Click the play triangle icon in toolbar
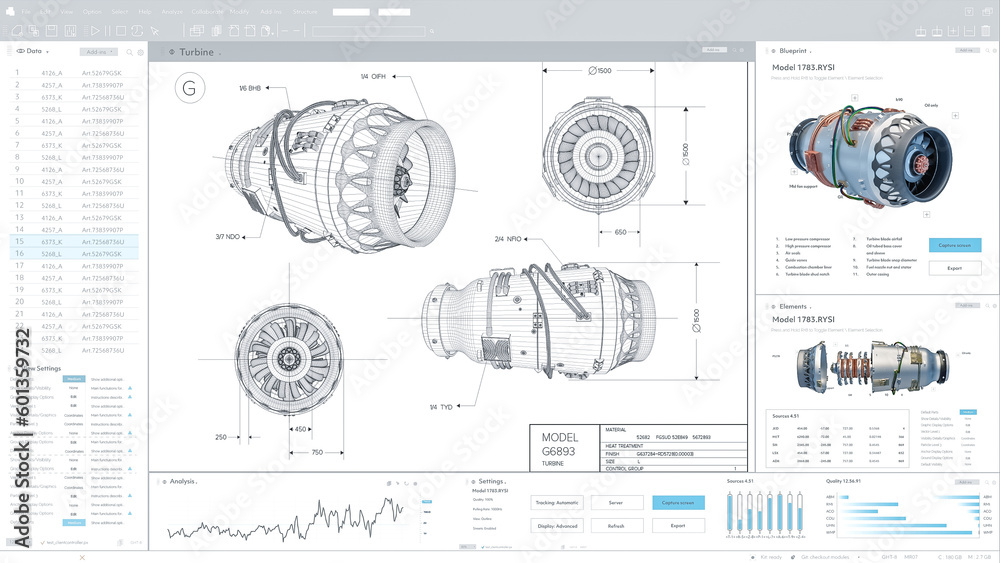The height and width of the screenshot is (563, 1000). point(95,30)
